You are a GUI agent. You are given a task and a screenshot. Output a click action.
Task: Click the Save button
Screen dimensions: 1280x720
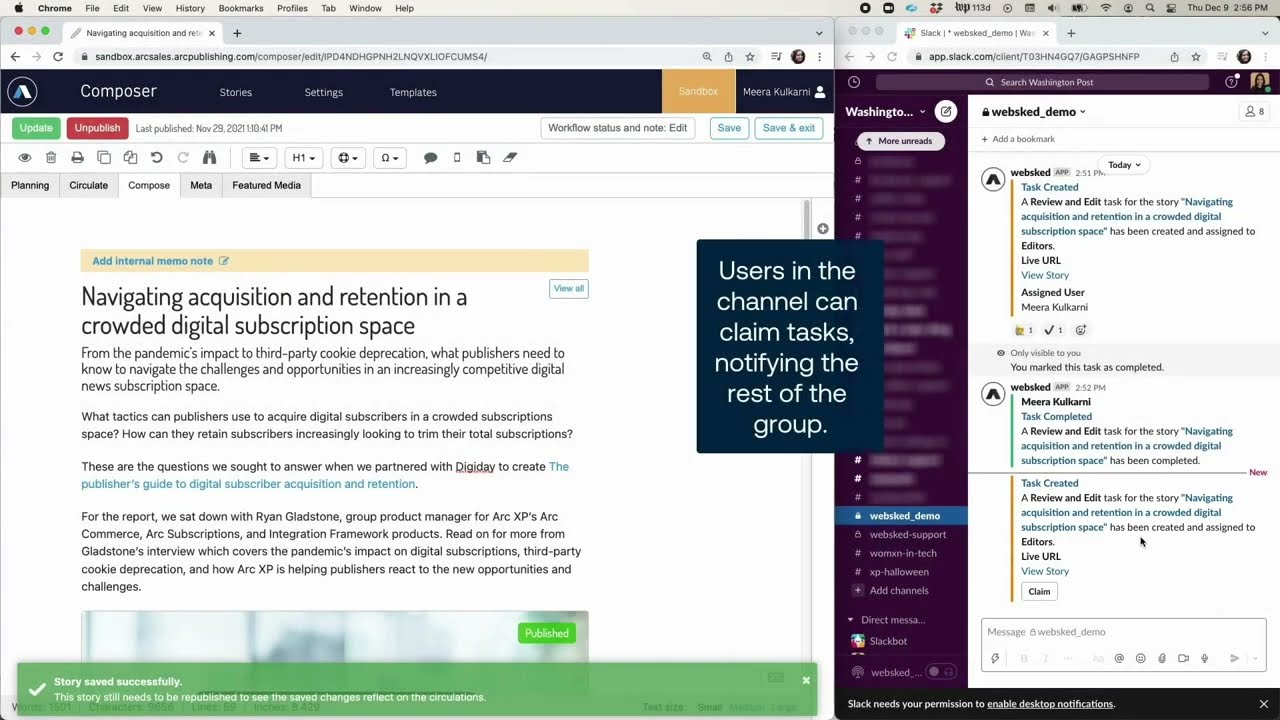(x=729, y=128)
